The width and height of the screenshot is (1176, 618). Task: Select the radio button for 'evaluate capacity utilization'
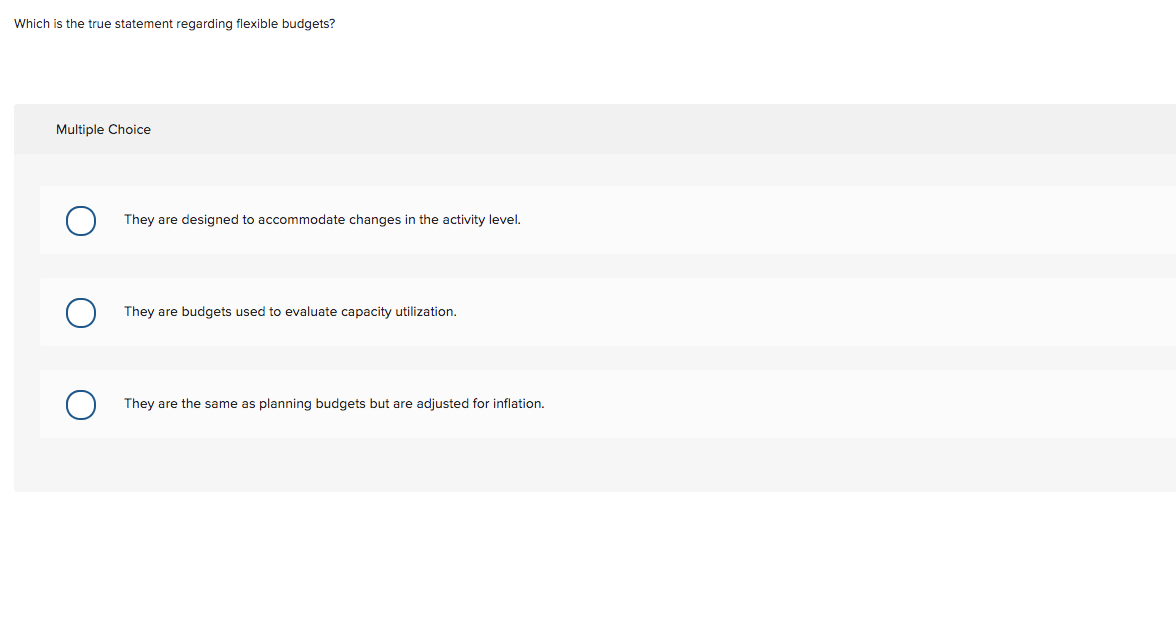(81, 312)
